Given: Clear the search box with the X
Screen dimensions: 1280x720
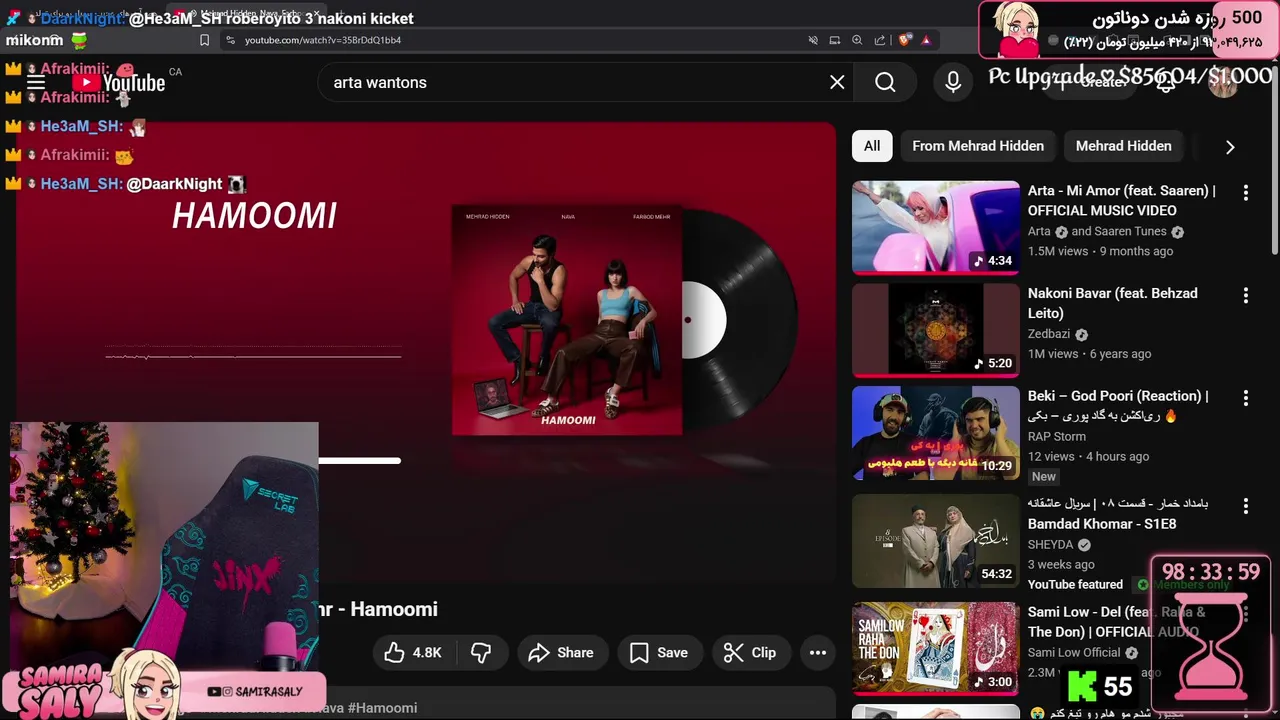Looking at the screenshot, I should pos(837,82).
